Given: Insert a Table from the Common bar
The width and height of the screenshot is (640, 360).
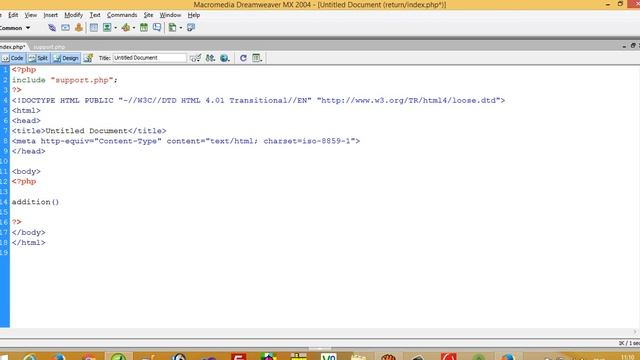Looking at the screenshot, I should click(x=93, y=28).
